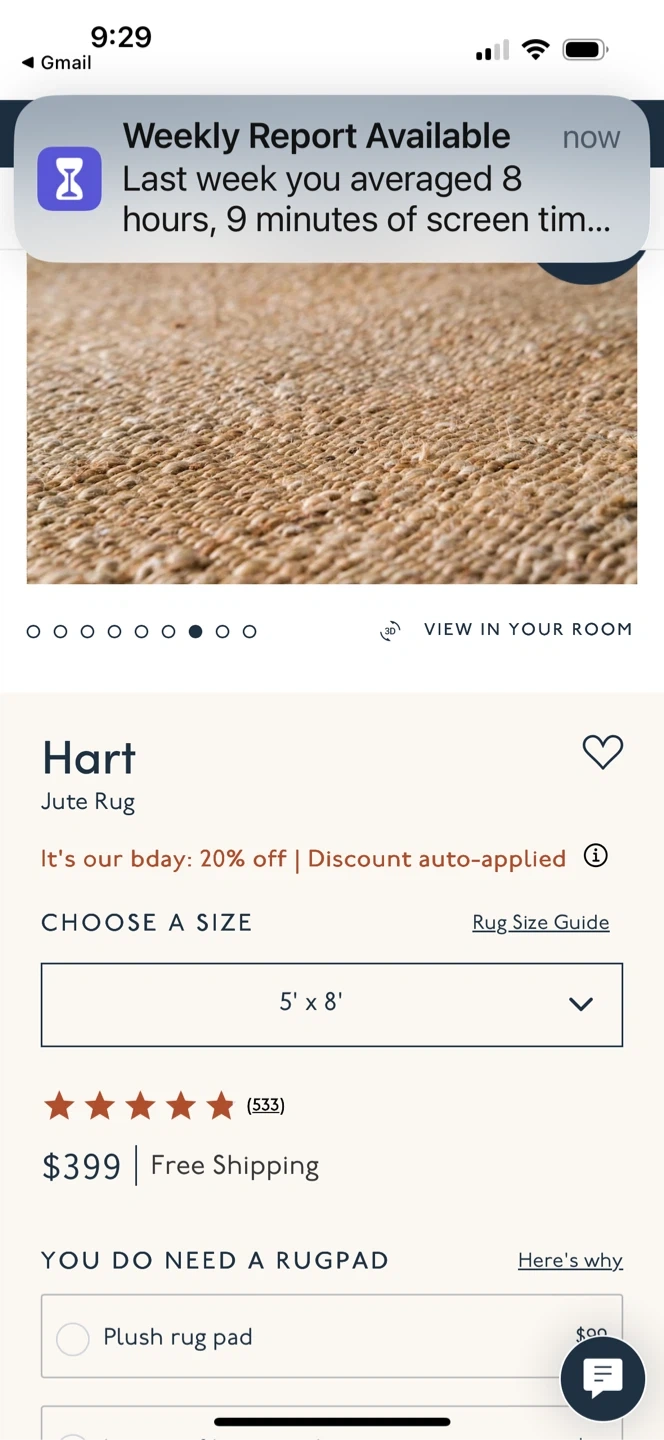Viewport: 664px width, 1440px height.
Task: Tap the five-star rating stars
Action: [139, 1106]
